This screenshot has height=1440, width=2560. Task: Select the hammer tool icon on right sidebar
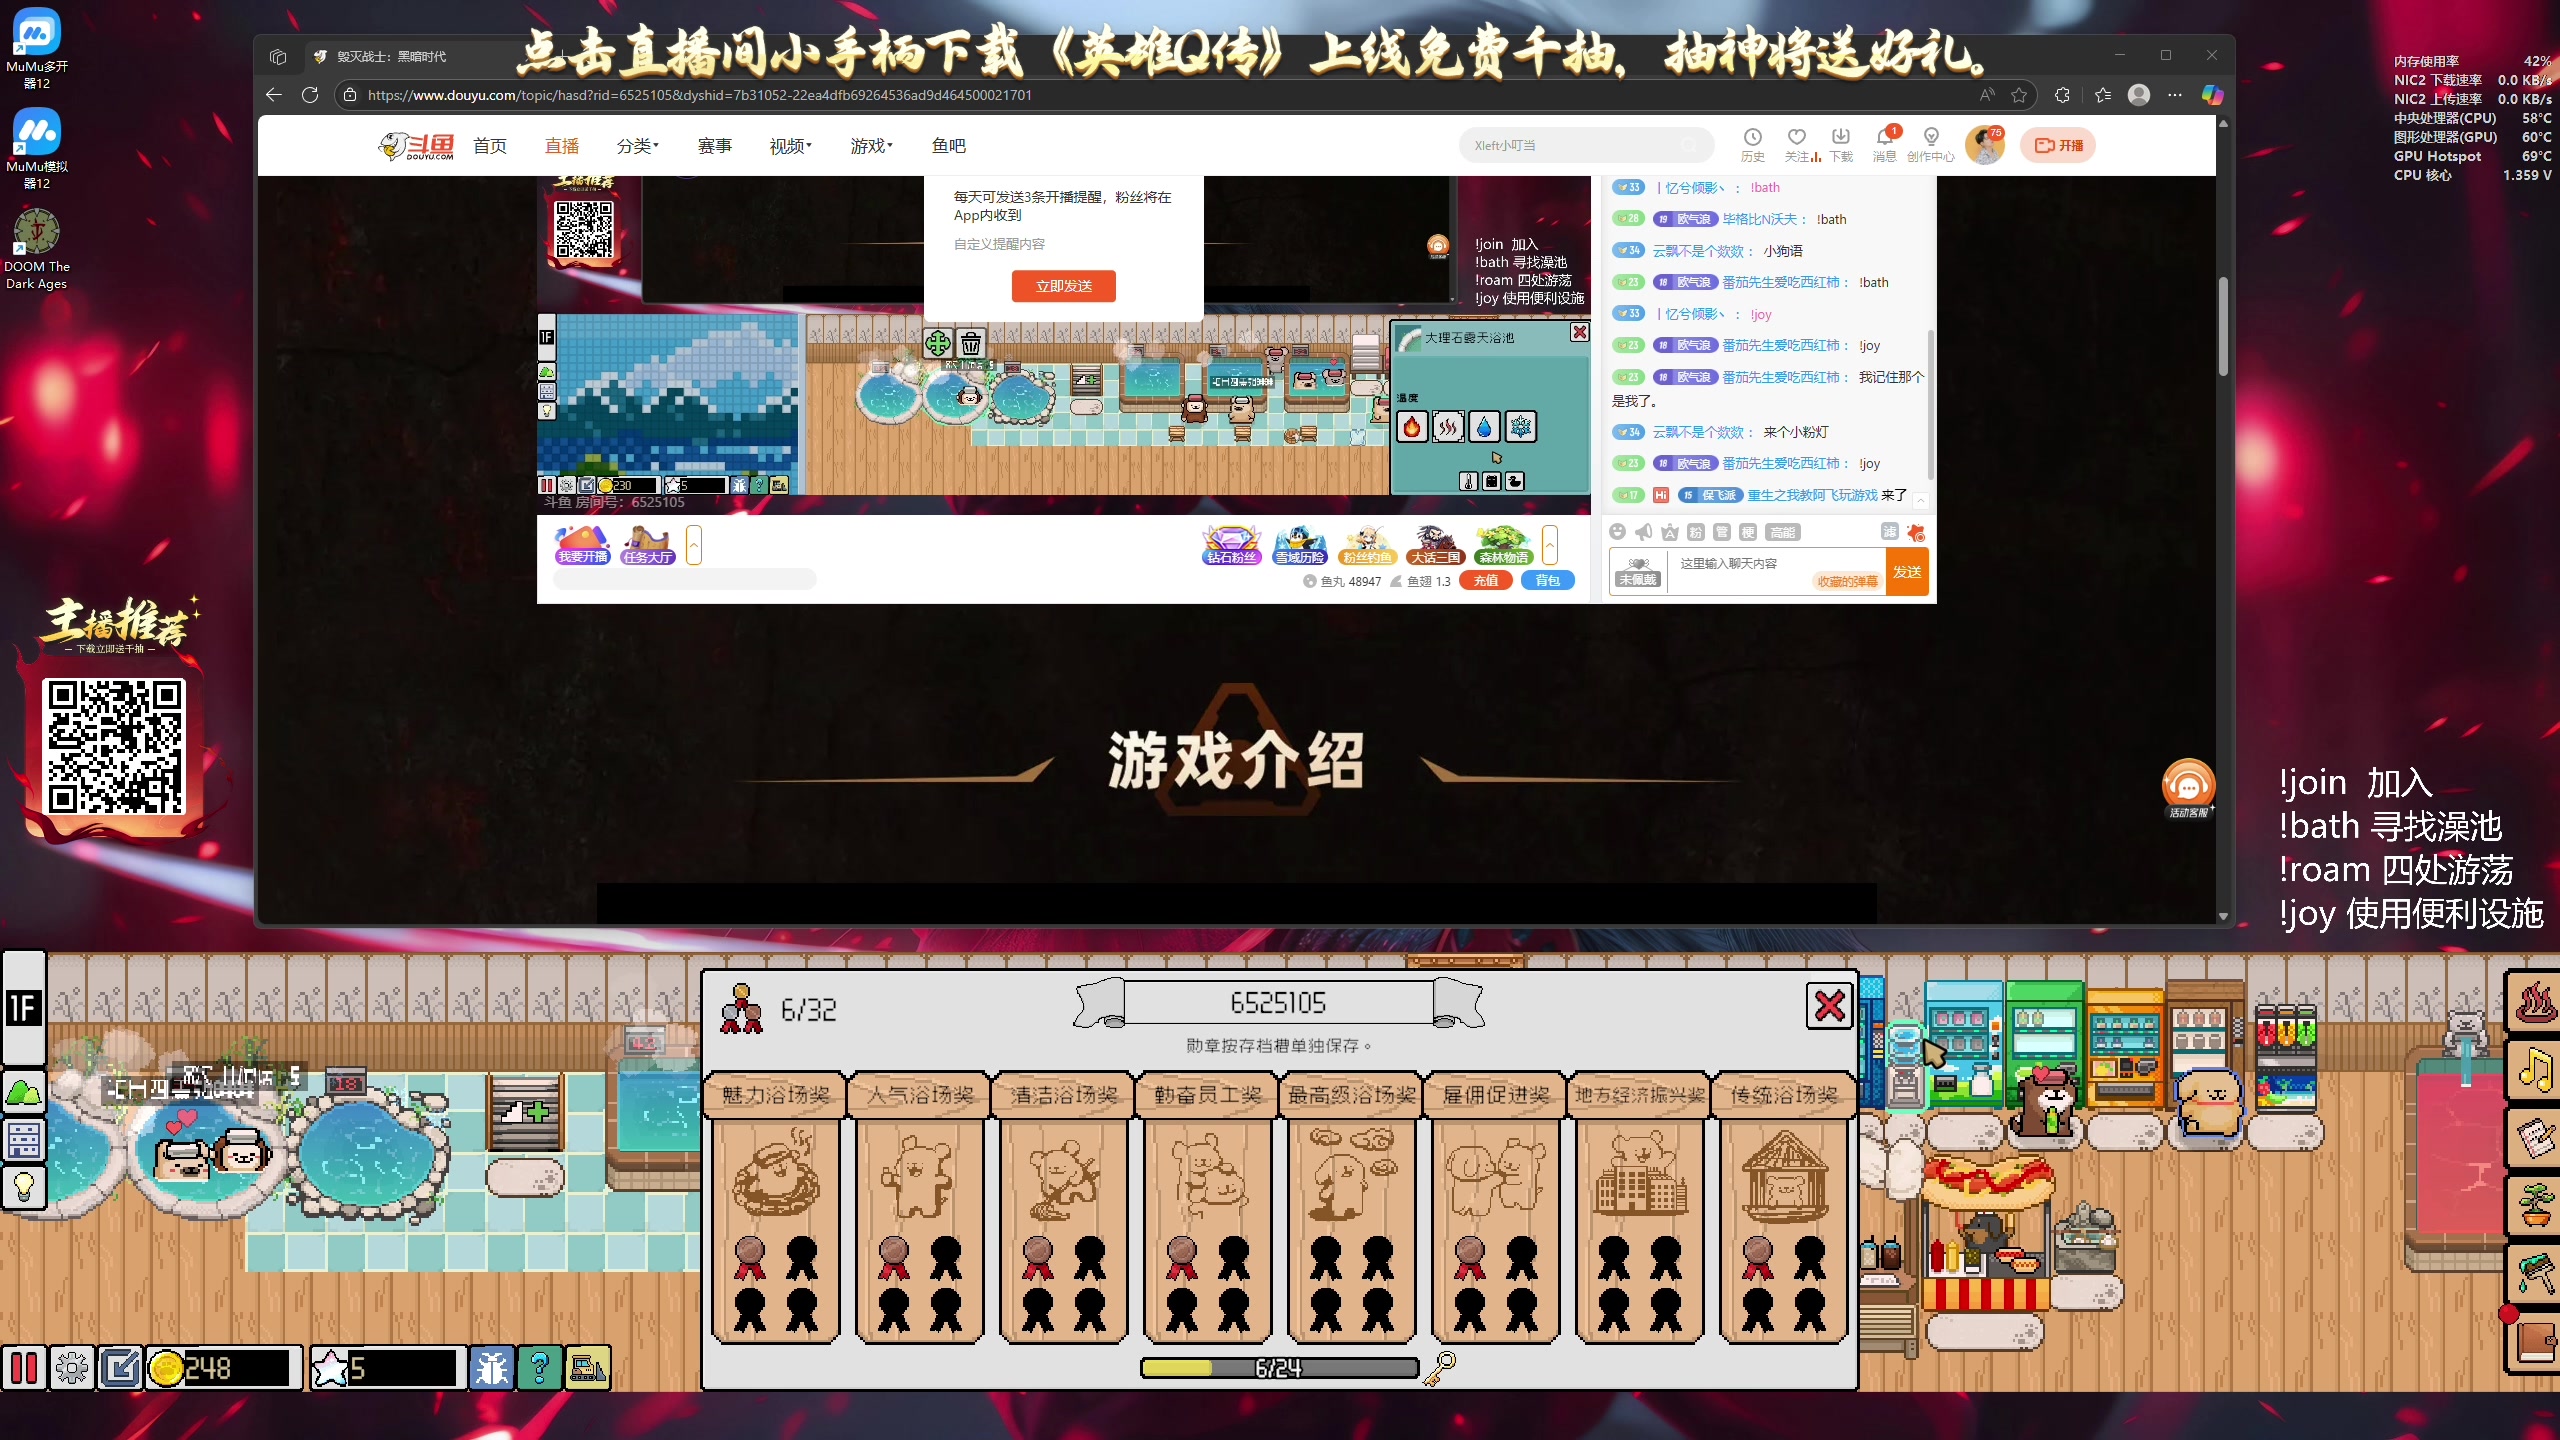(x=2535, y=1273)
